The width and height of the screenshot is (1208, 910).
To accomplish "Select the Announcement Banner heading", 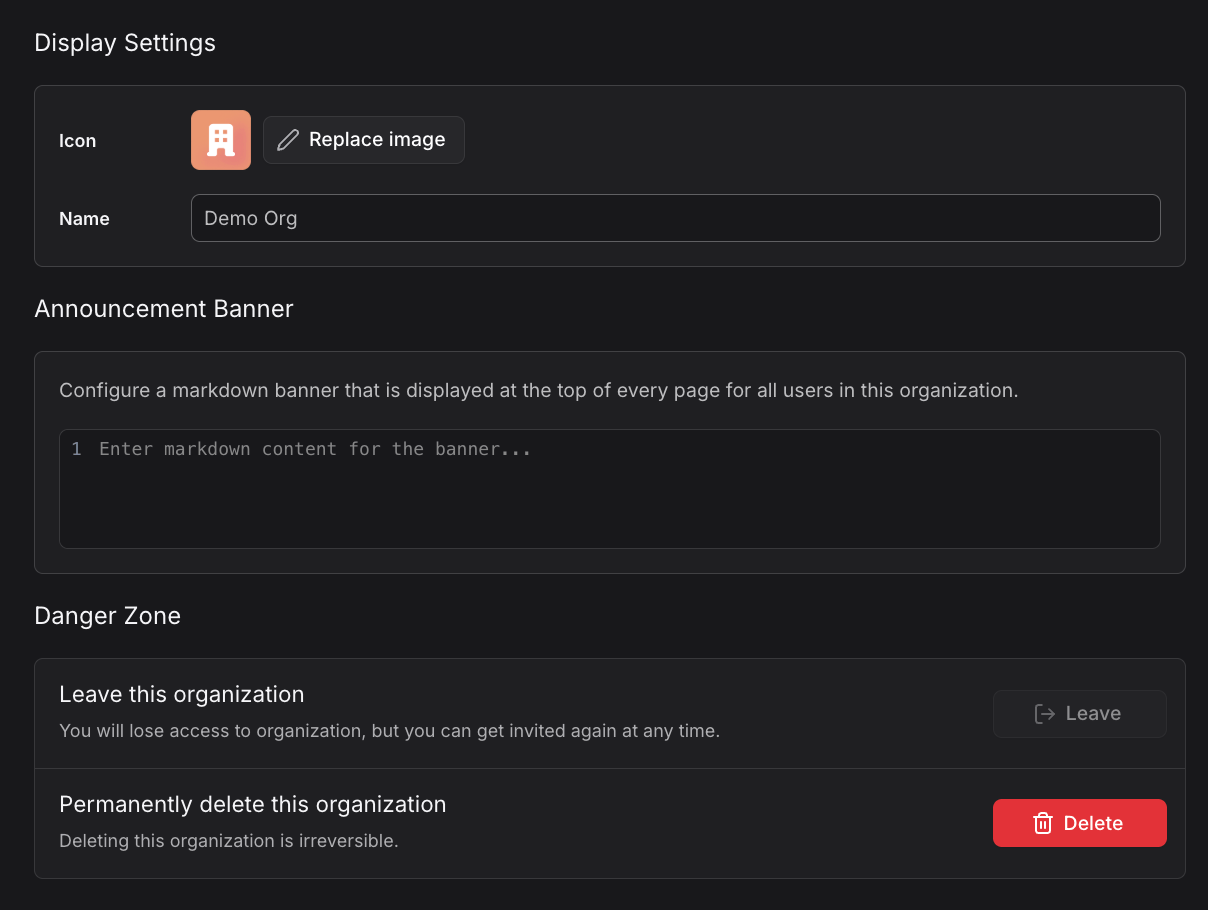I will (164, 309).
